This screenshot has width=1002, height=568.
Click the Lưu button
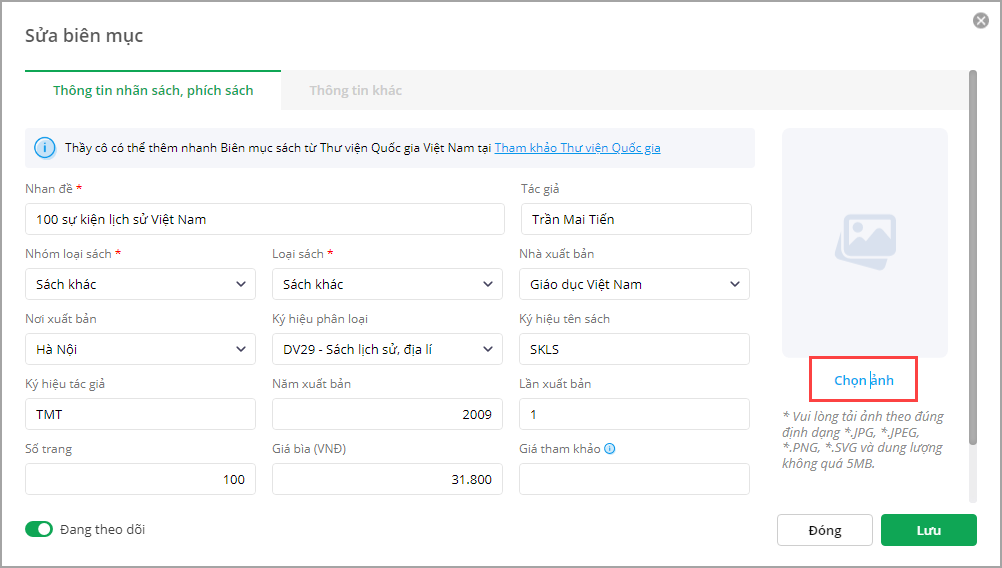[928, 530]
